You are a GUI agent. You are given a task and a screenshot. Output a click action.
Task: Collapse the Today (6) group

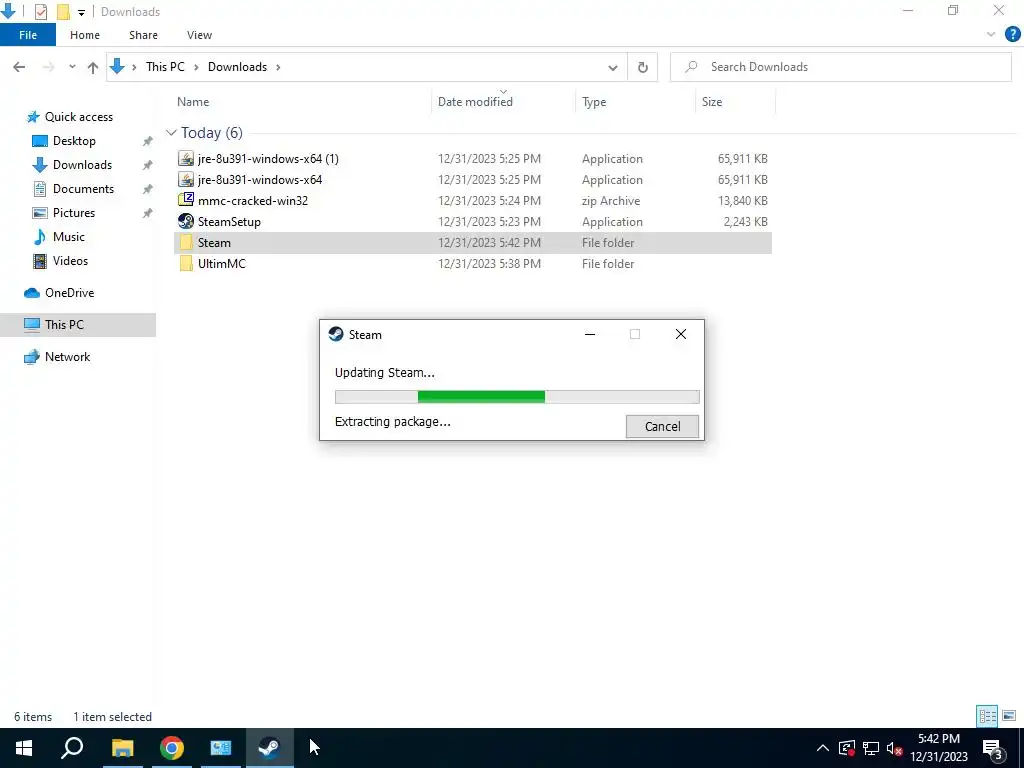171,133
